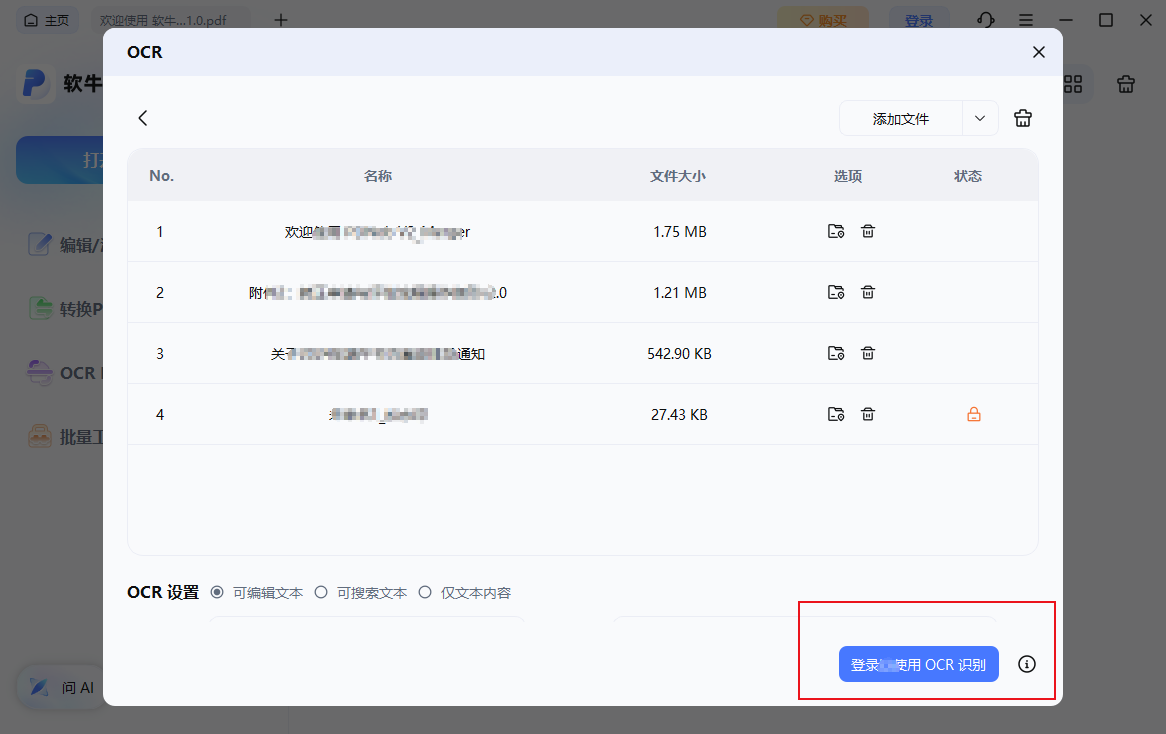
Task: Select file name in row 1
Action: coord(377,232)
